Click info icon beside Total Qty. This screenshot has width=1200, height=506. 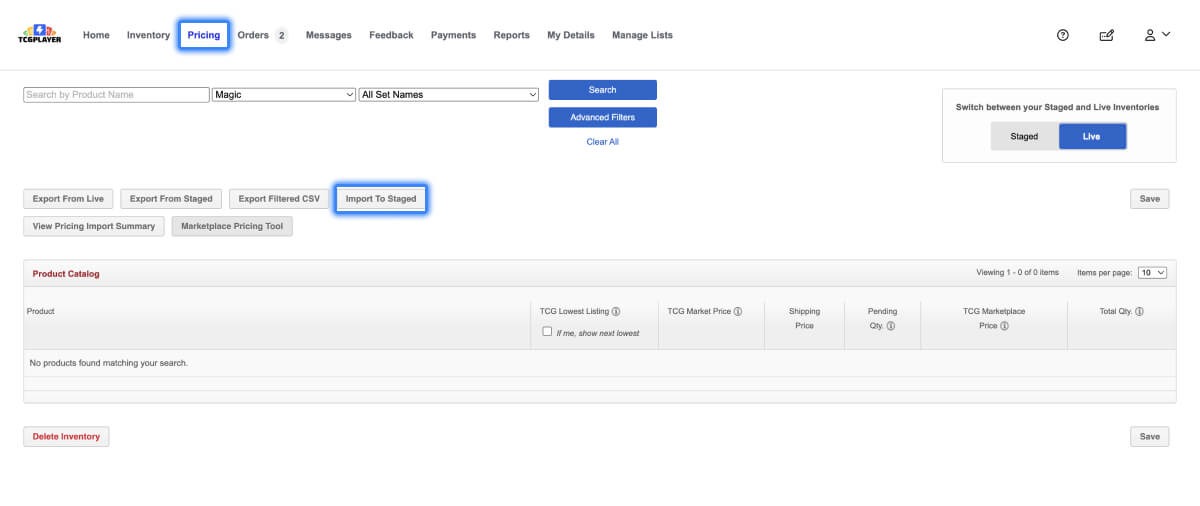click(x=1139, y=312)
